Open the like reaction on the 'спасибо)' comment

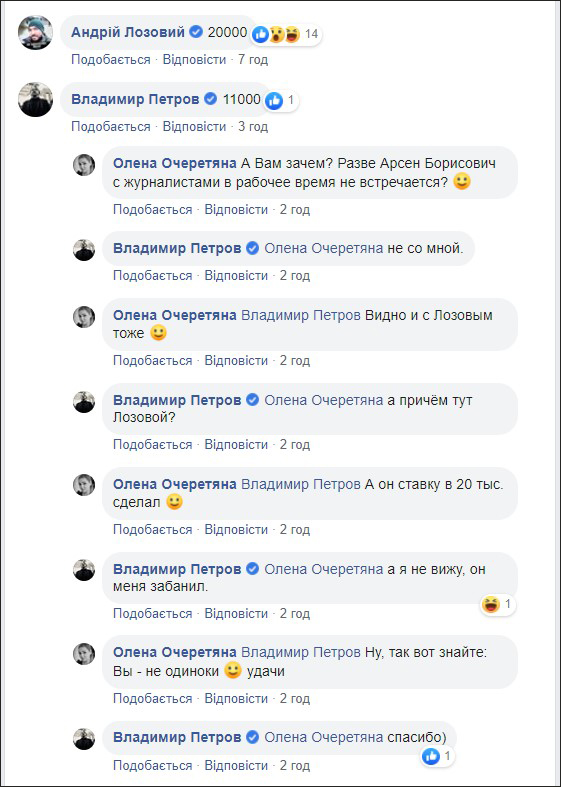[431, 756]
